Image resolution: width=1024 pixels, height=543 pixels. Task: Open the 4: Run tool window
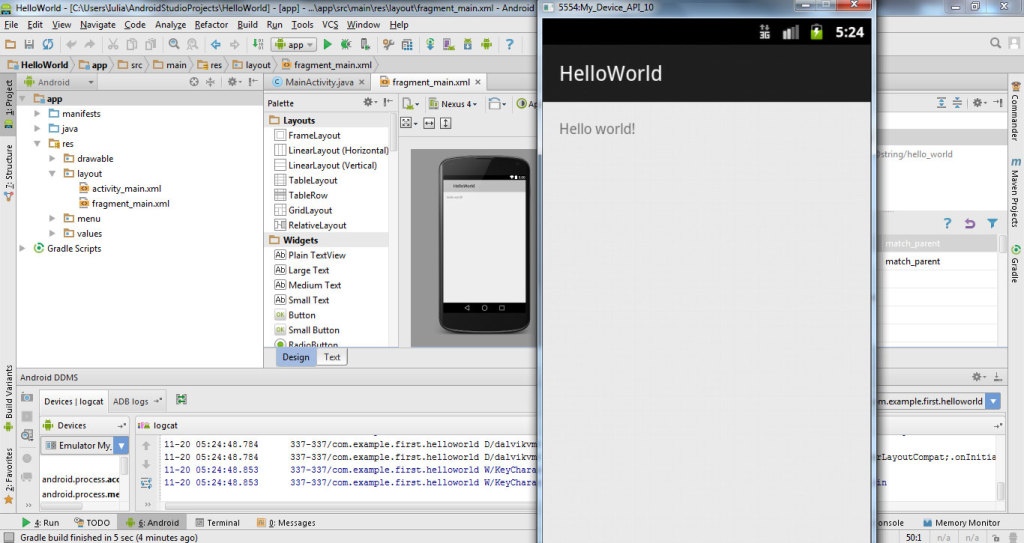[40, 523]
